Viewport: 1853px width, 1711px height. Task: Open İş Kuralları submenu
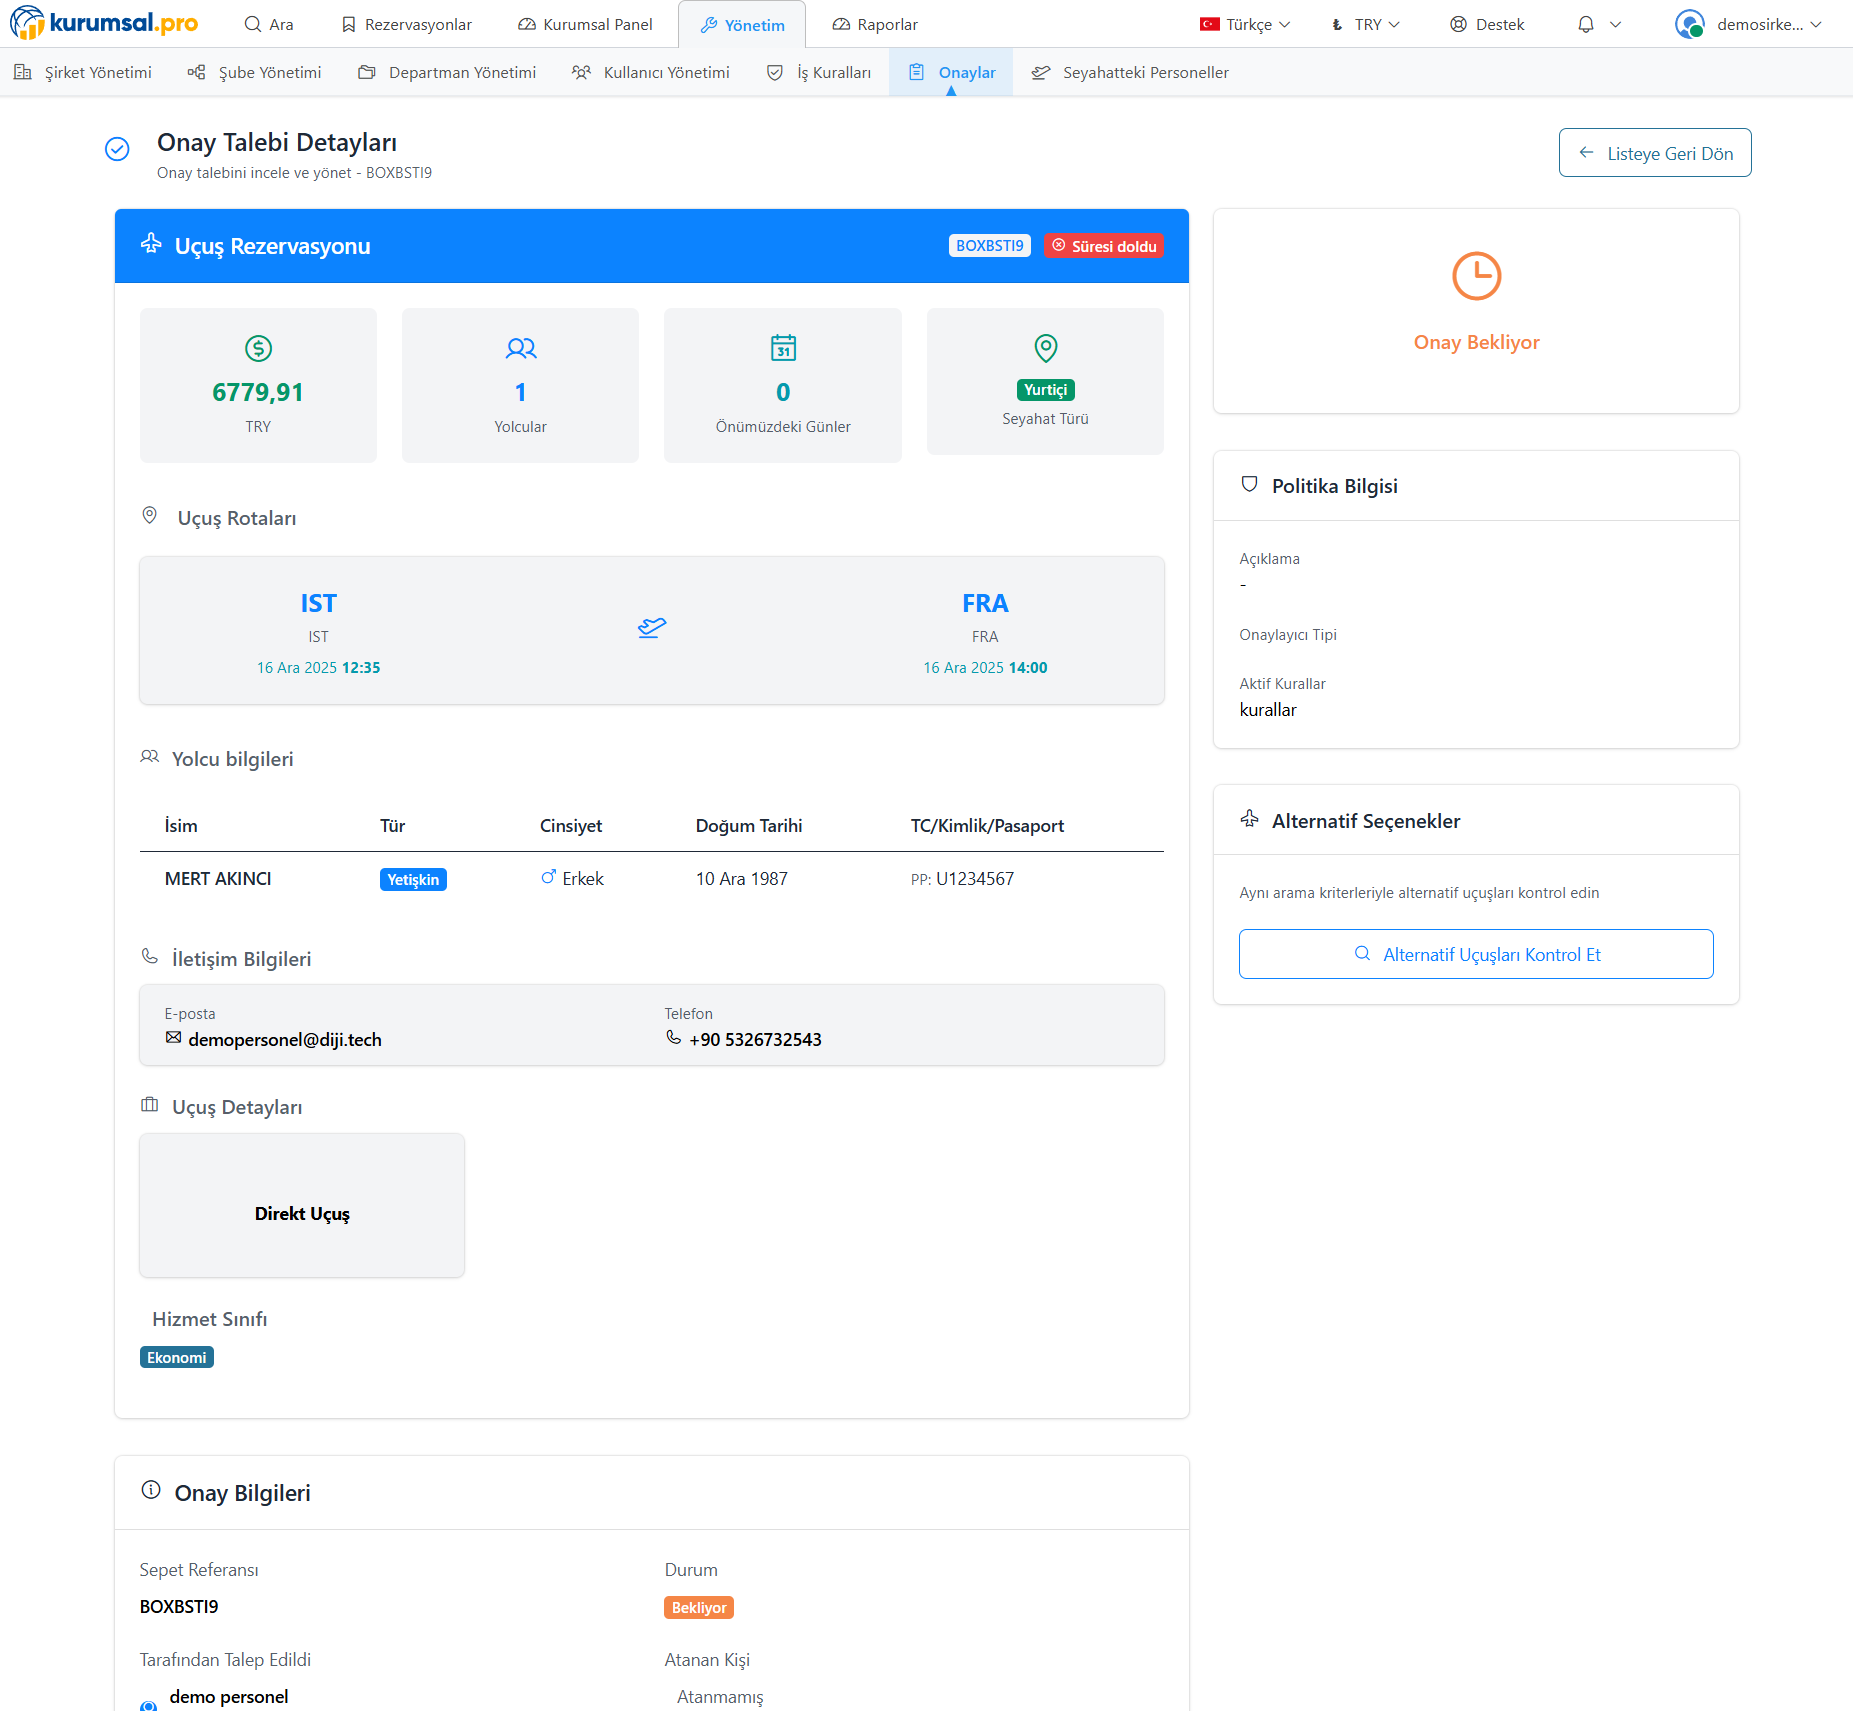819,72
